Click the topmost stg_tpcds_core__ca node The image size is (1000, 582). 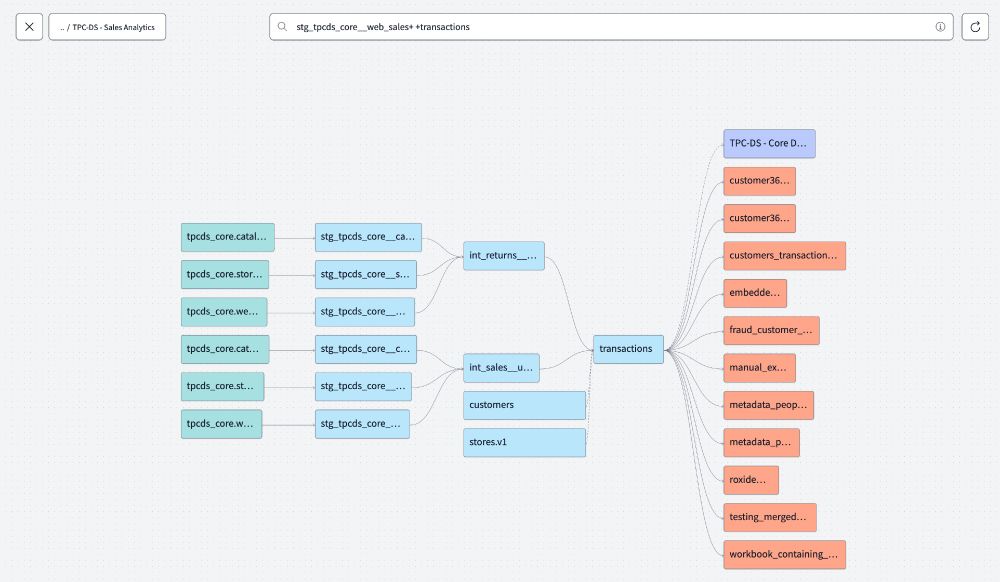[366, 237]
